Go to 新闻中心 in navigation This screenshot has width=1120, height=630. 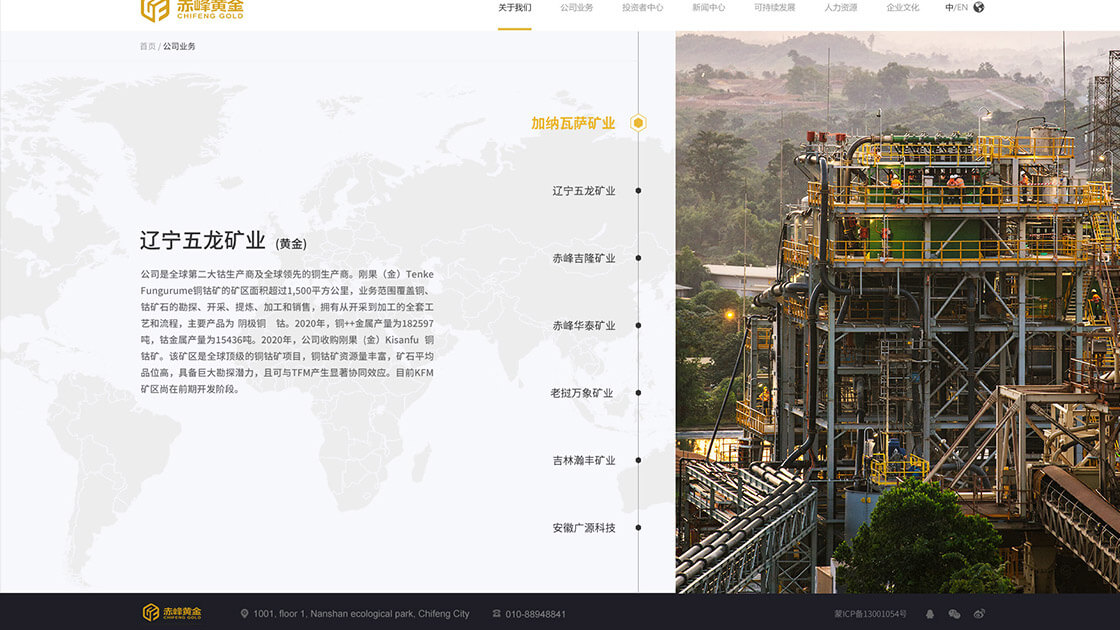point(708,8)
